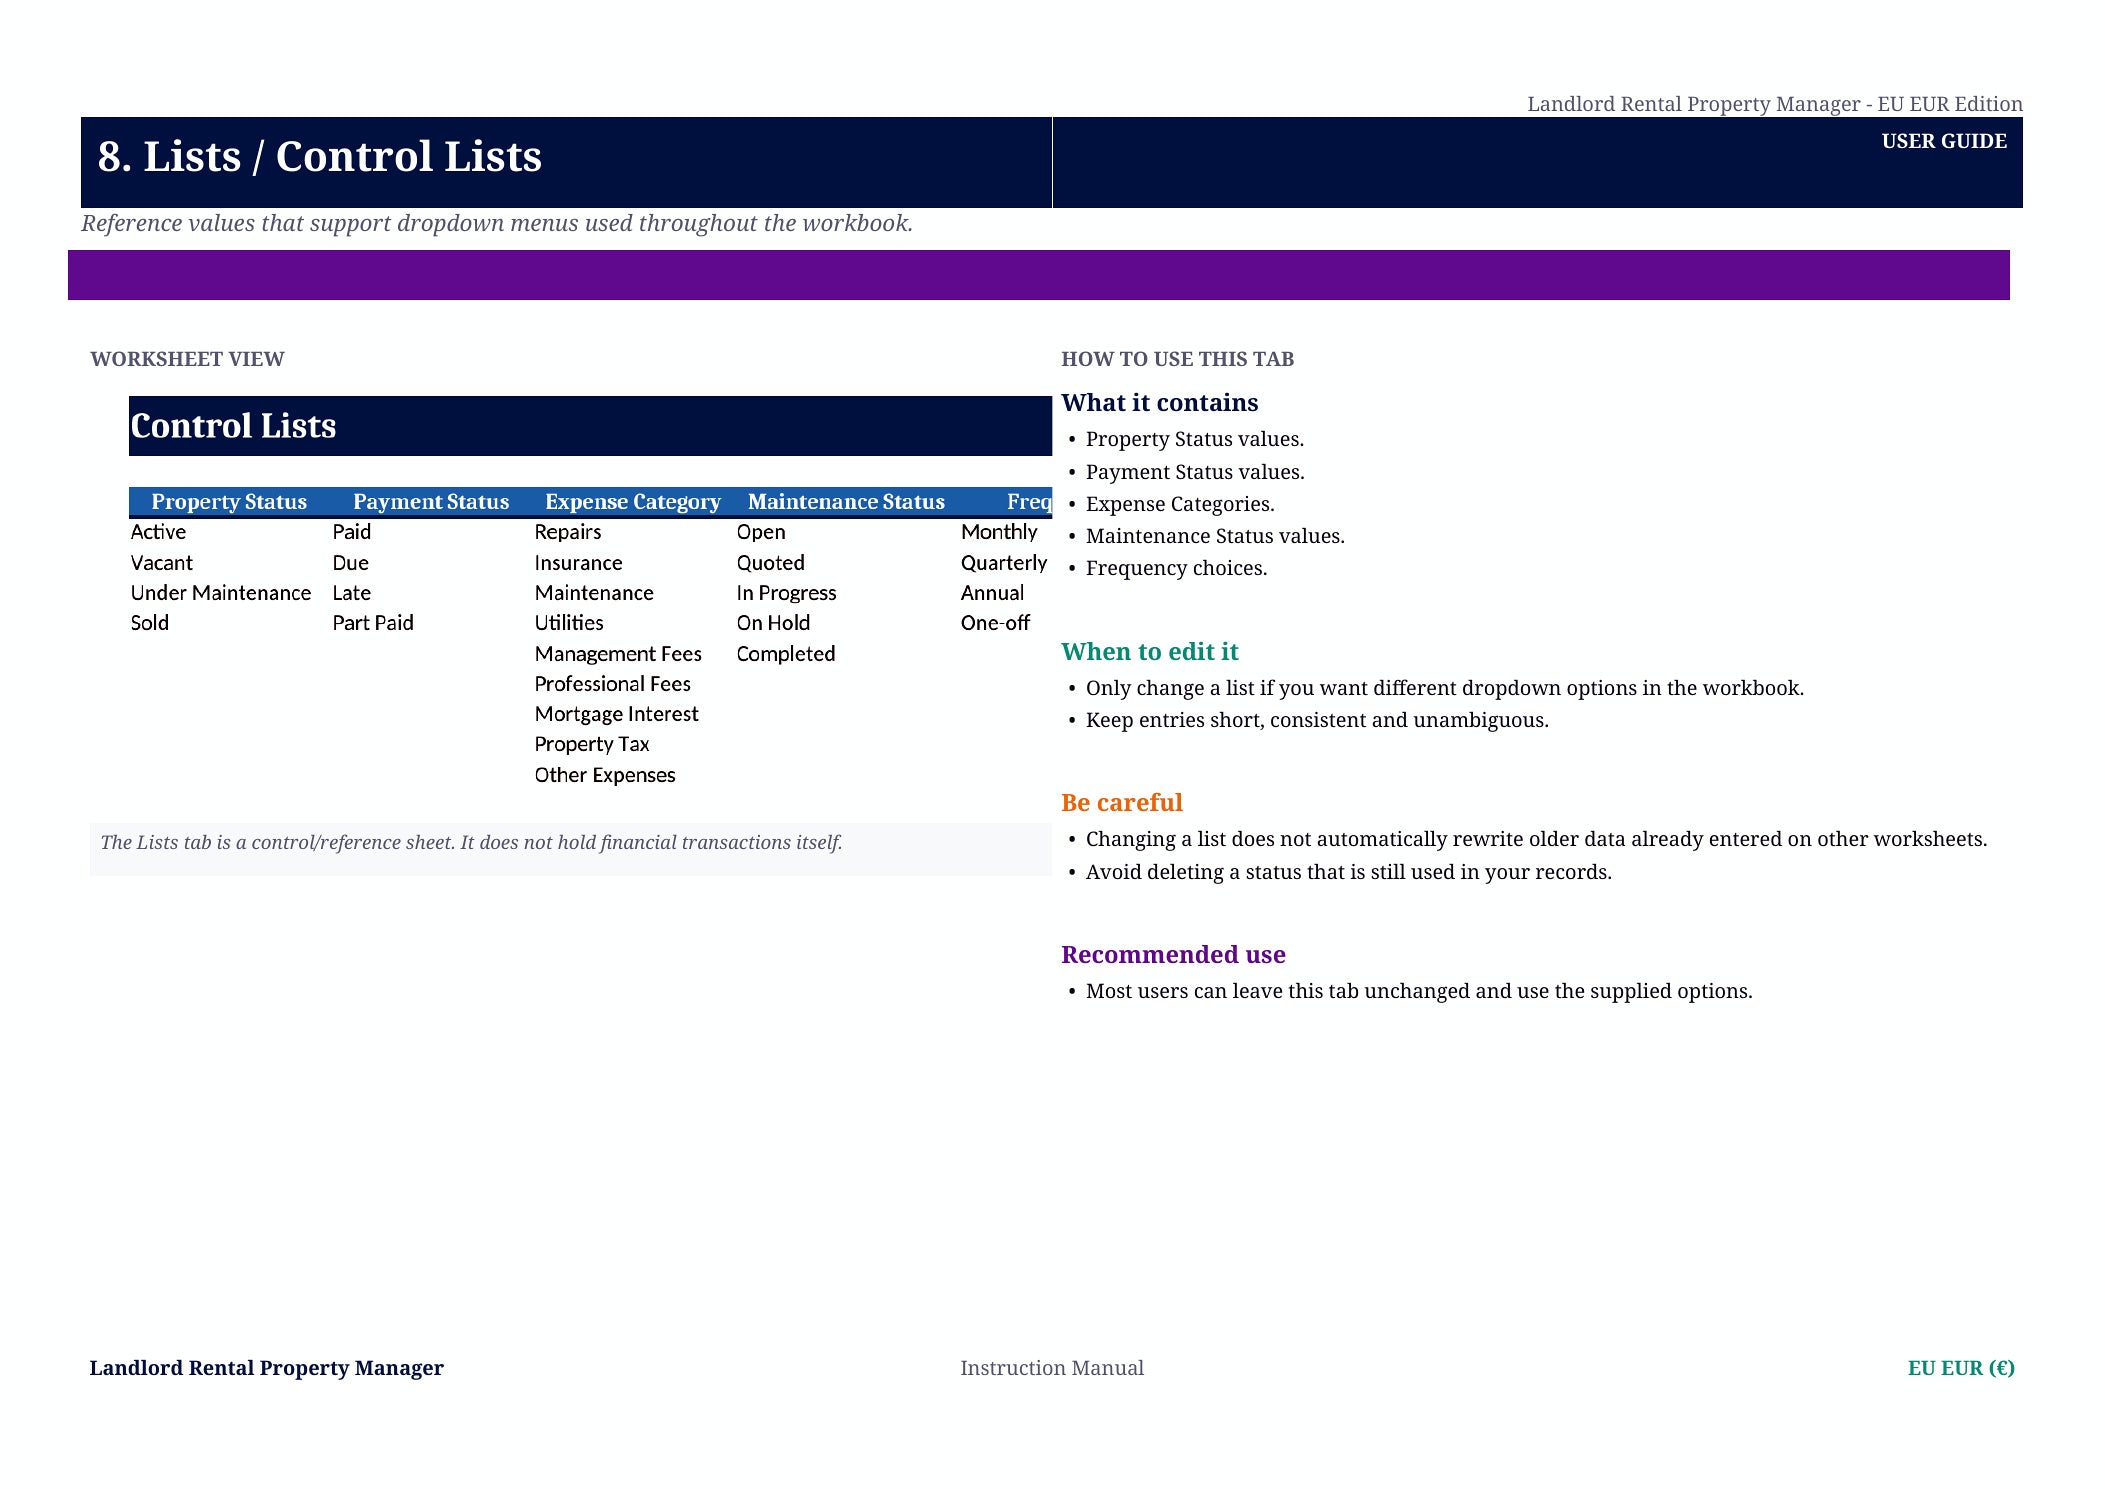This screenshot has width=2105, height=1489.
Task: Select the 'Other Expenses' cell
Action: pyautogui.click(x=604, y=775)
